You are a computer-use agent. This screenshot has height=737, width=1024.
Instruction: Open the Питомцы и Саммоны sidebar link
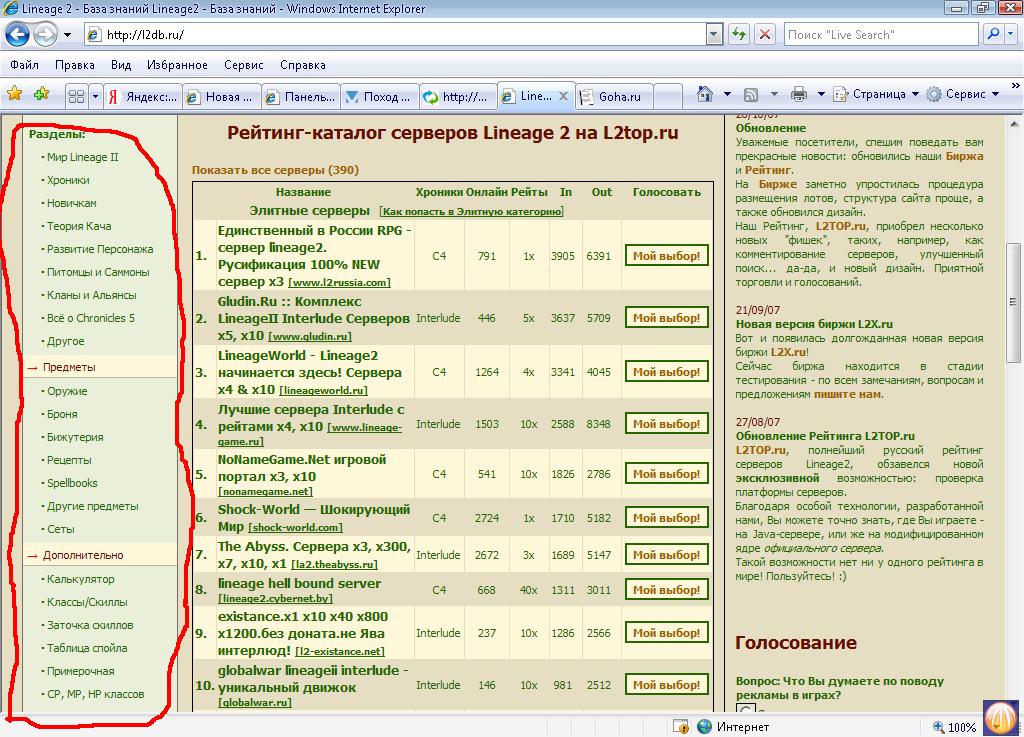coord(98,272)
